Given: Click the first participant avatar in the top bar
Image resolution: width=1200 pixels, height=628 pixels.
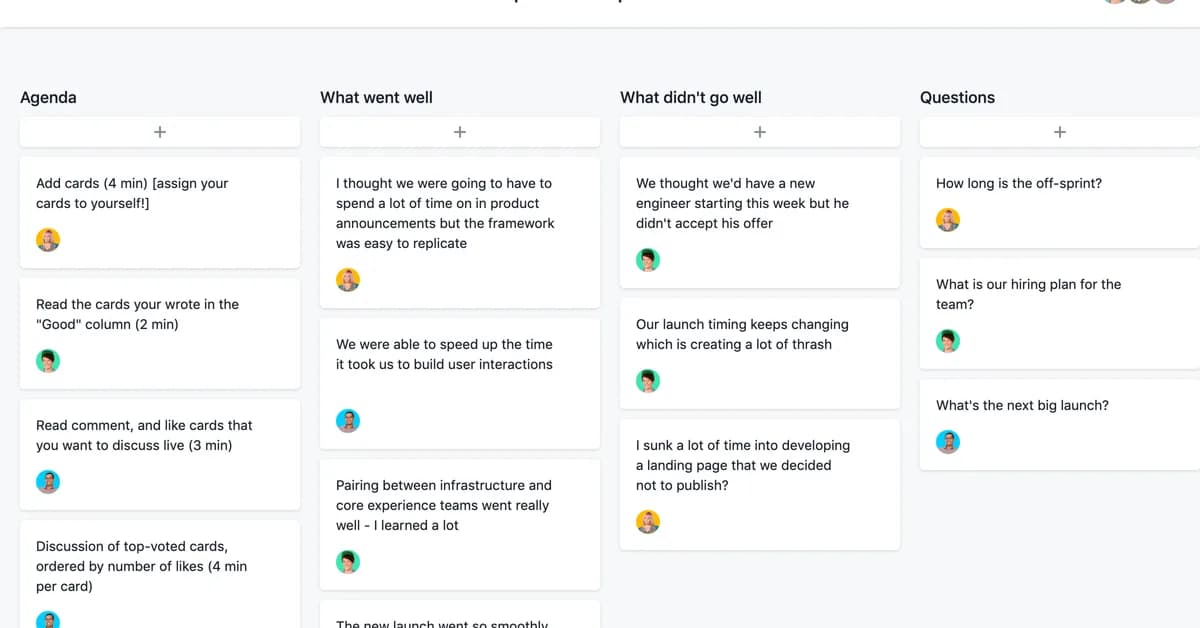Looking at the screenshot, I should pos(1114,2).
